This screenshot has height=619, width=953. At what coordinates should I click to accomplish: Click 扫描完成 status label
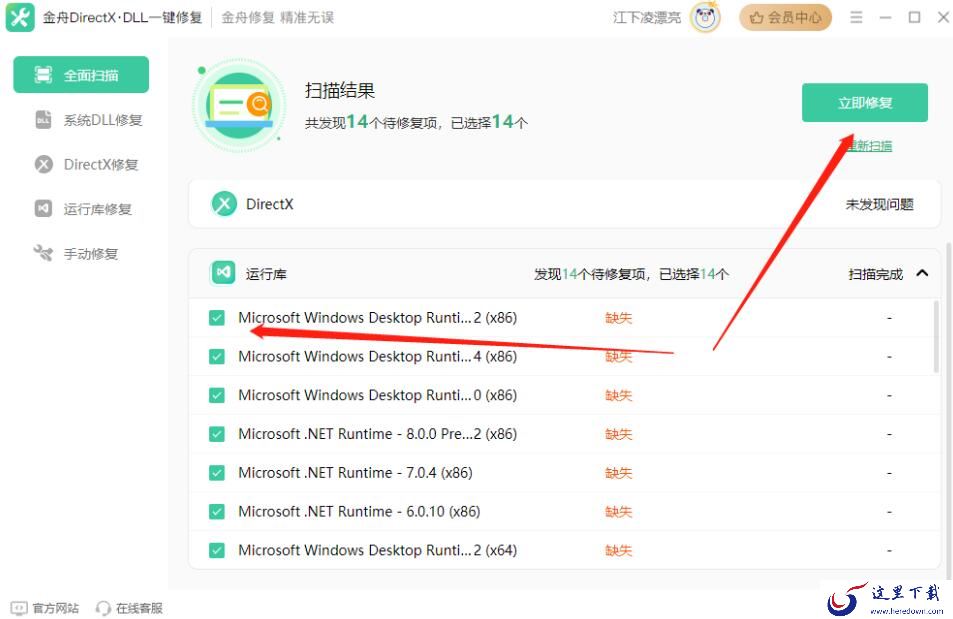(x=876, y=274)
